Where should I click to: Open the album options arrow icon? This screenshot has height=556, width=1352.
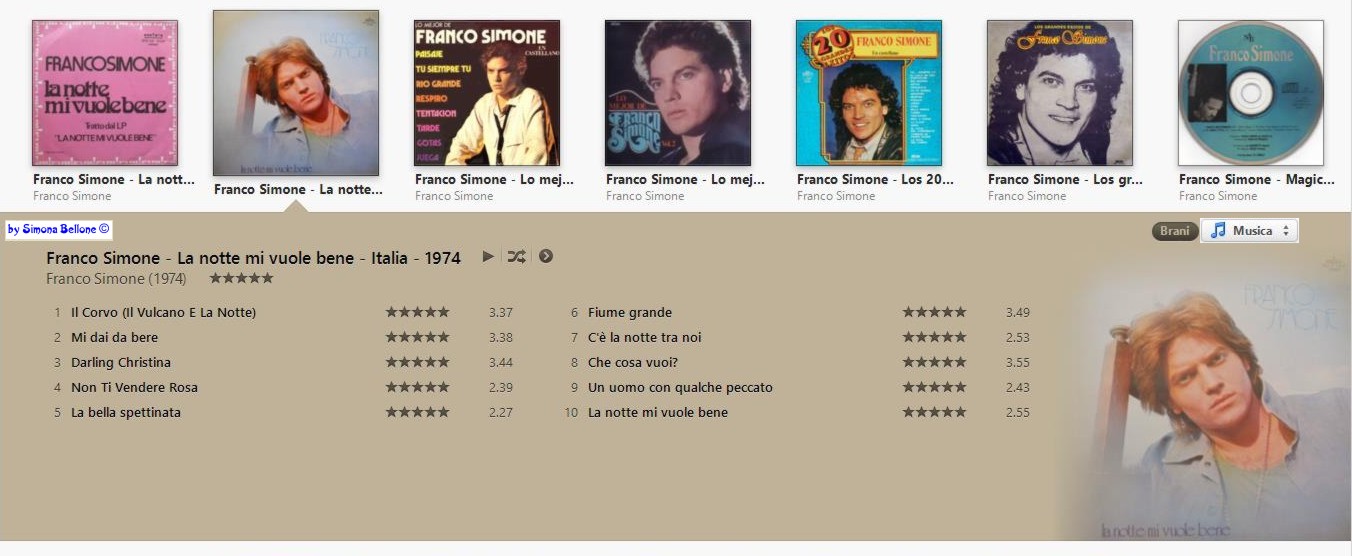546,256
